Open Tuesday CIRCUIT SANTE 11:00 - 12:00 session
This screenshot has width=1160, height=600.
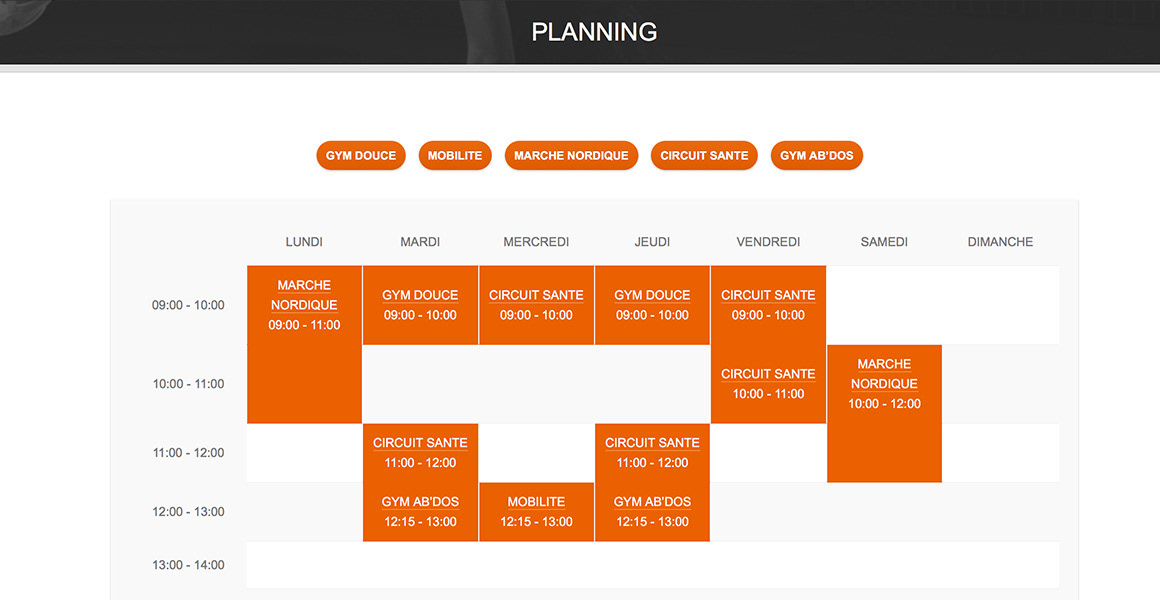[x=420, y=453]
